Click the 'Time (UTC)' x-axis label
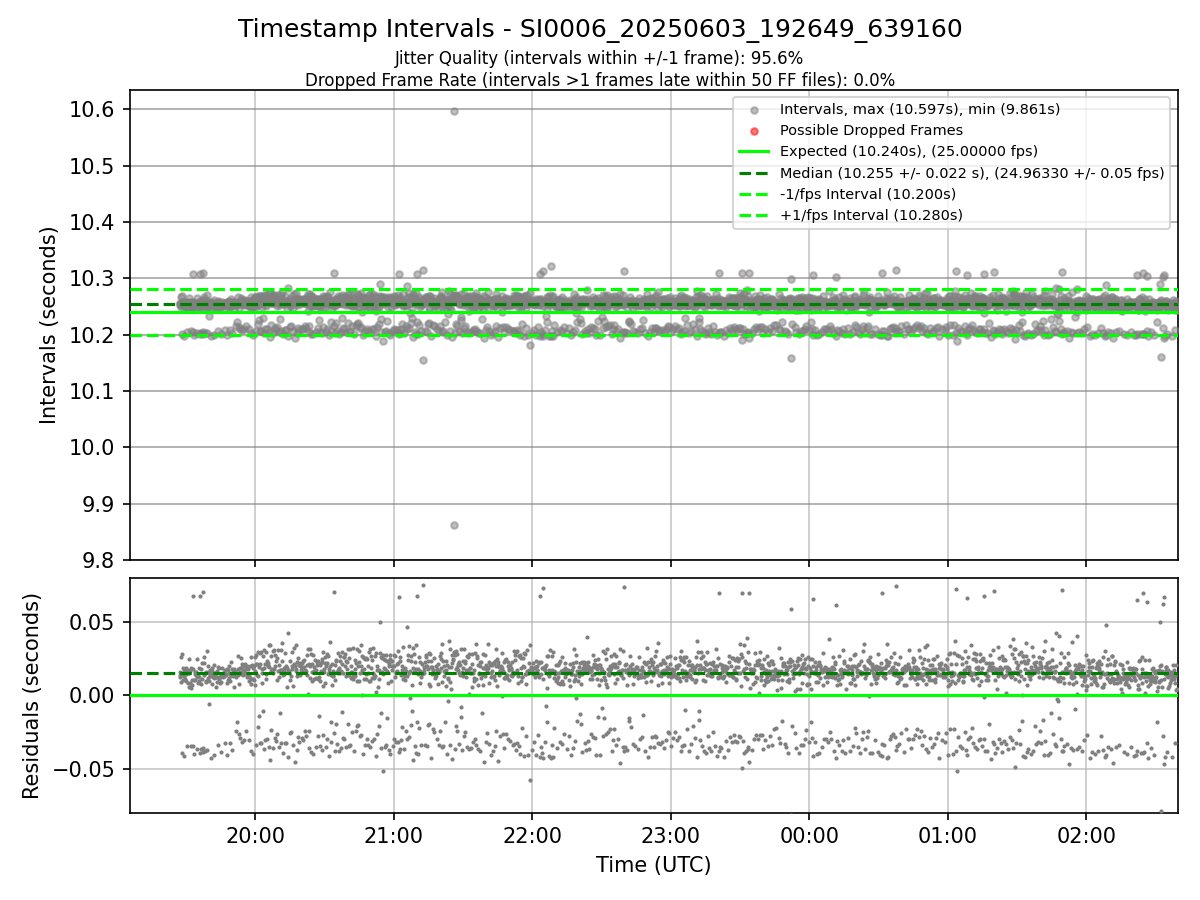 tap(654, 865)
